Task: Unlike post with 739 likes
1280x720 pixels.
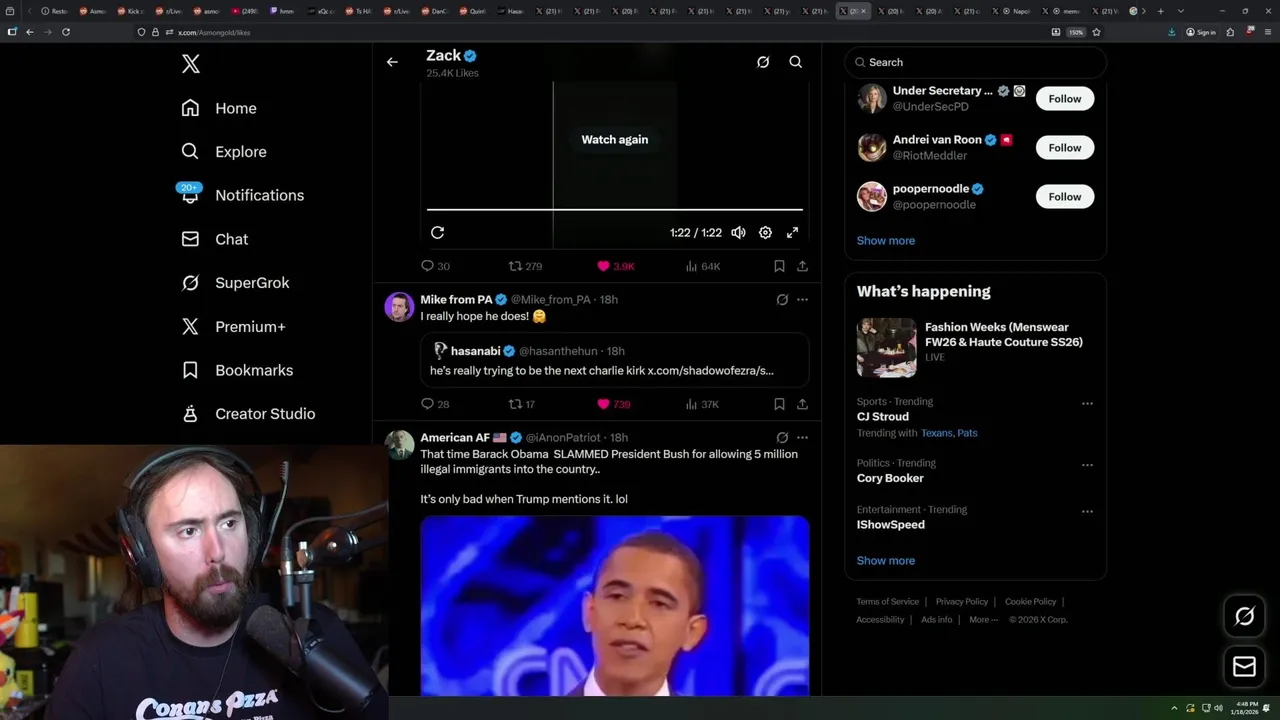Action: (x=613, y=404)
